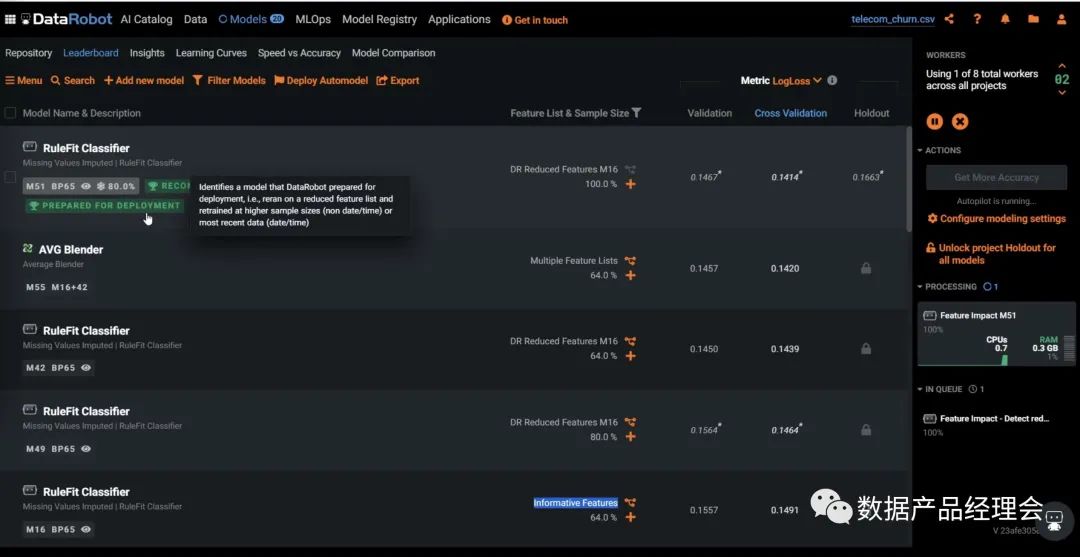Increase the worker count with up arrow
This screenshot has height=557, width=1080.
tap(1061, 67)
